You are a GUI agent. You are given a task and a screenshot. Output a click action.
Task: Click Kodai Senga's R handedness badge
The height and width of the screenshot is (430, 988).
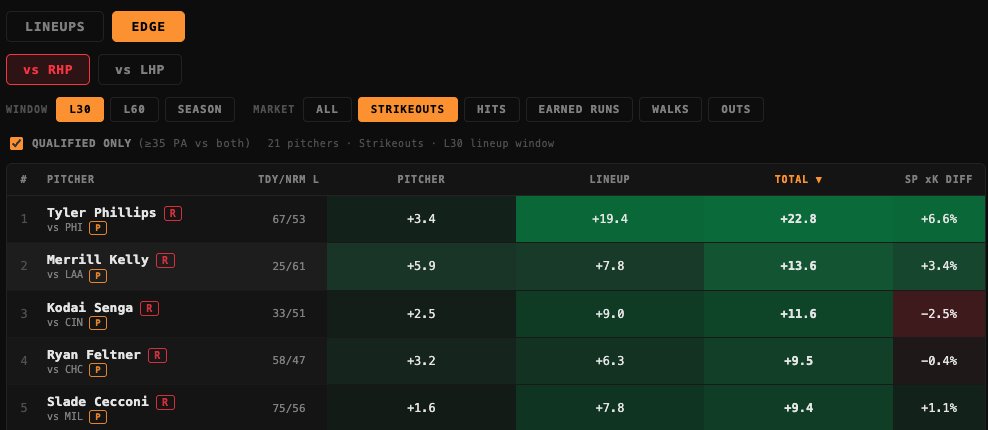pyautogui.click(x=149, y=308)
